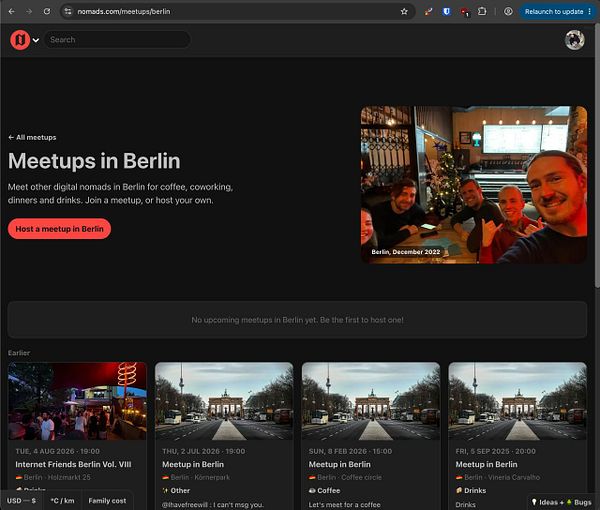Click Host a meetup in Berlin button
Viewport: 600px width, 510px height.
click(x=59, y=229)
